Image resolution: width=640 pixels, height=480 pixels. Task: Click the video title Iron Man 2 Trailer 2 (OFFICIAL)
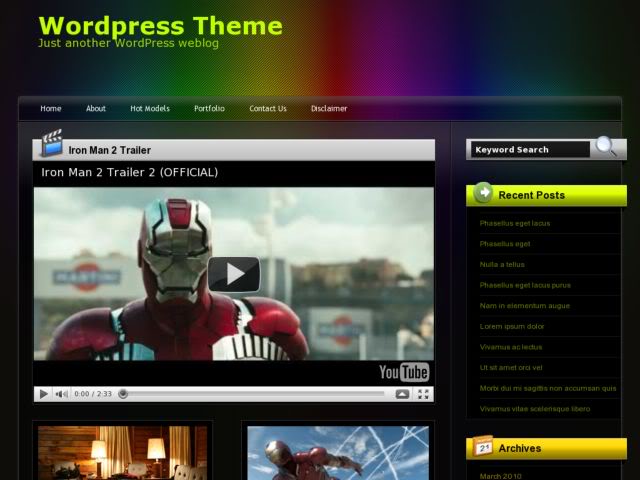point(129,172)
